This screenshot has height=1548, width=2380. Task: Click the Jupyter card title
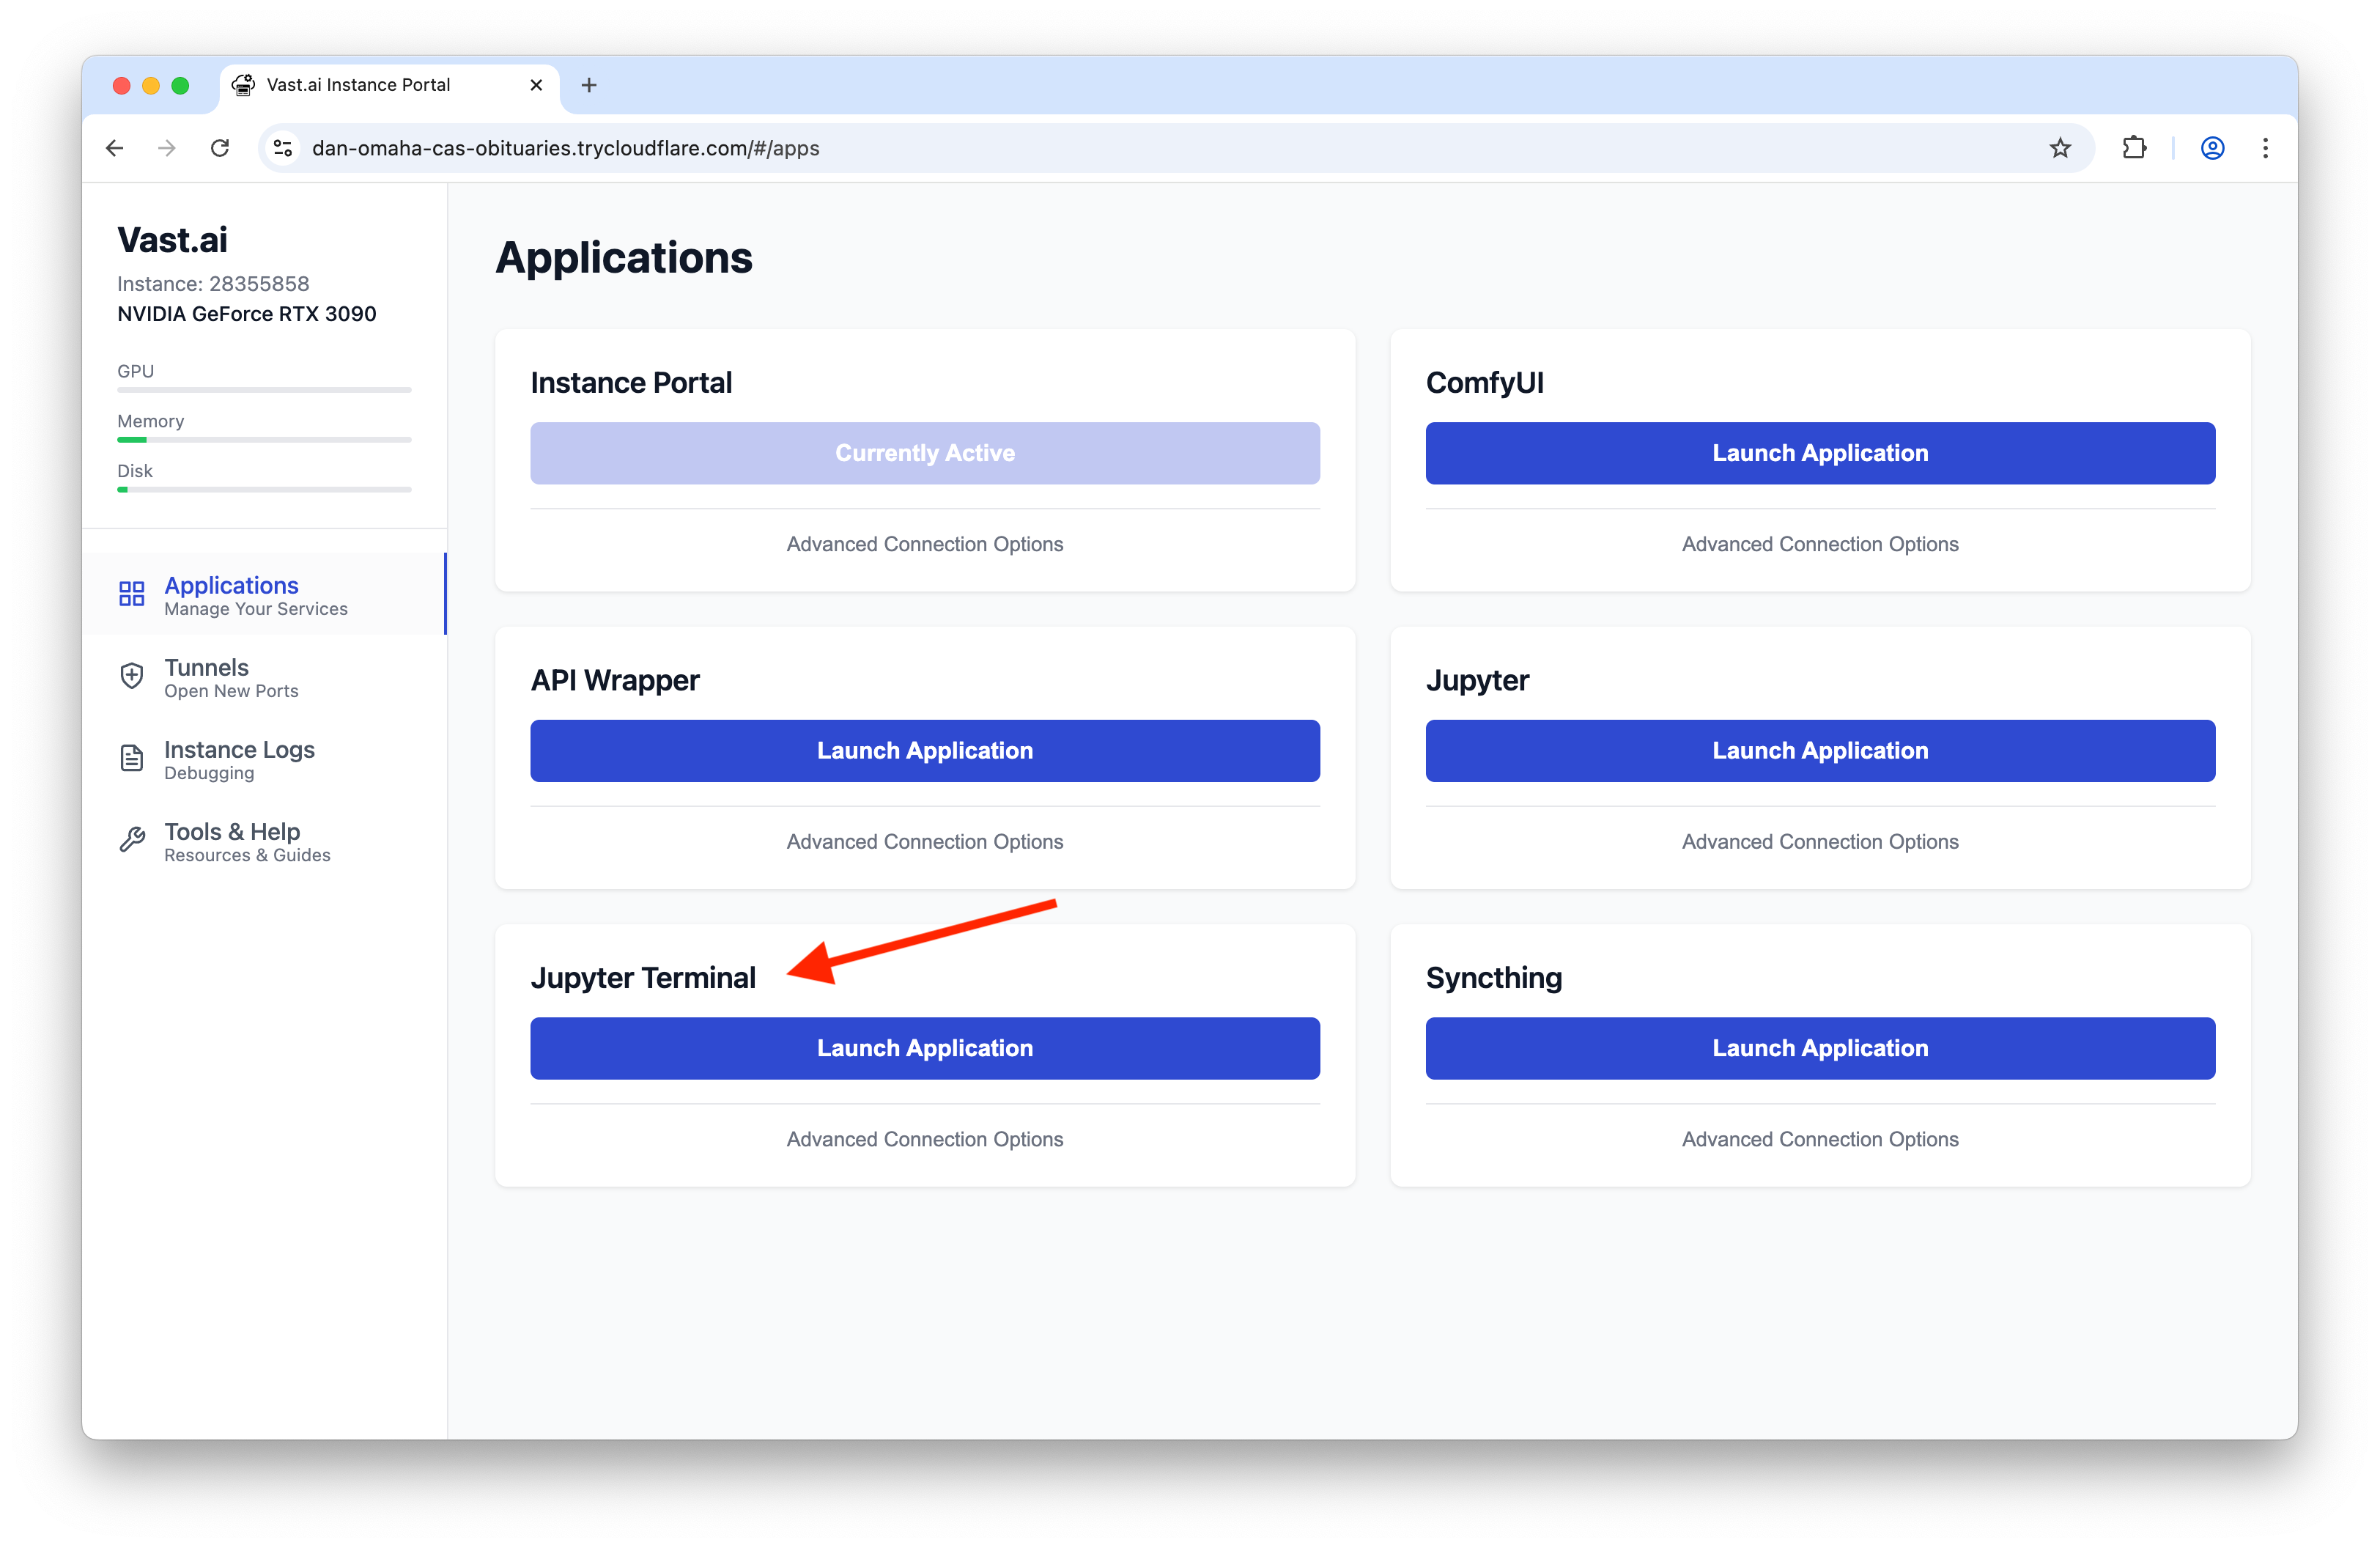point(1477,681)
